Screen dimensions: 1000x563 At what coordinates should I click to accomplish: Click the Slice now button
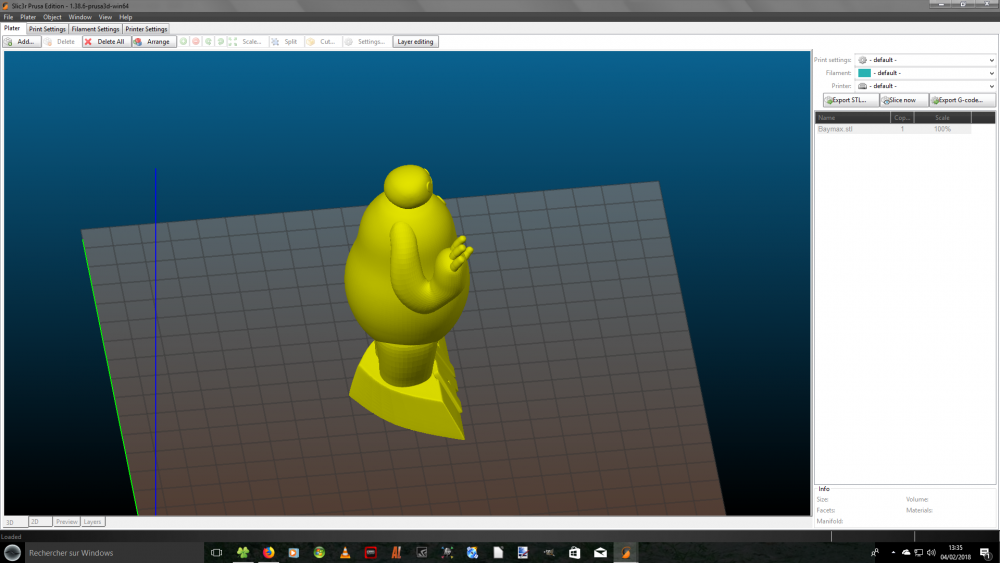pyautogui.click(x=904, y=100)
